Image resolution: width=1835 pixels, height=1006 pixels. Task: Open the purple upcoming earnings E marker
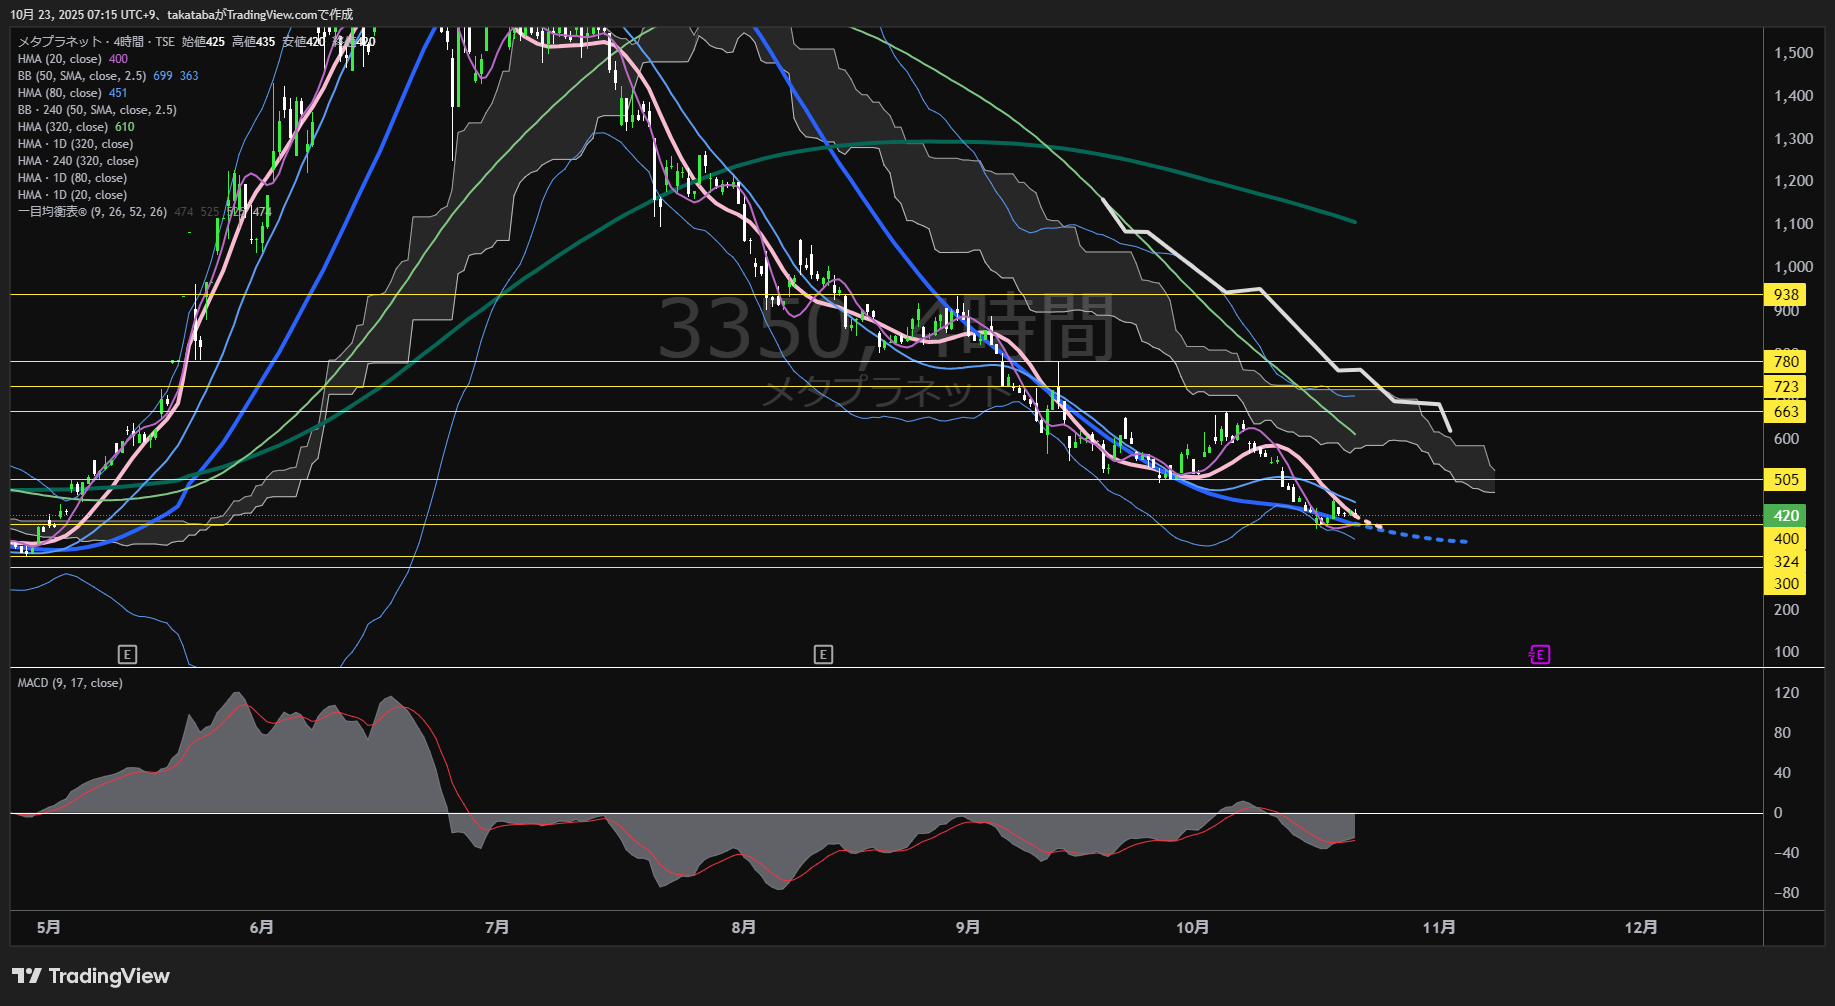1539,655
